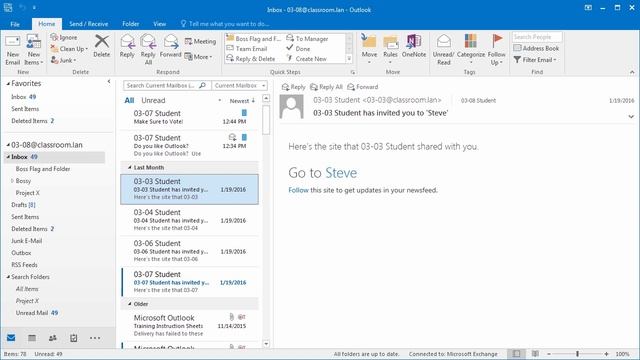This screenshot has height=360, width=640.
Task: Flag the 'Make Sure to Vote!' message
Action: [x=244, y=113]
